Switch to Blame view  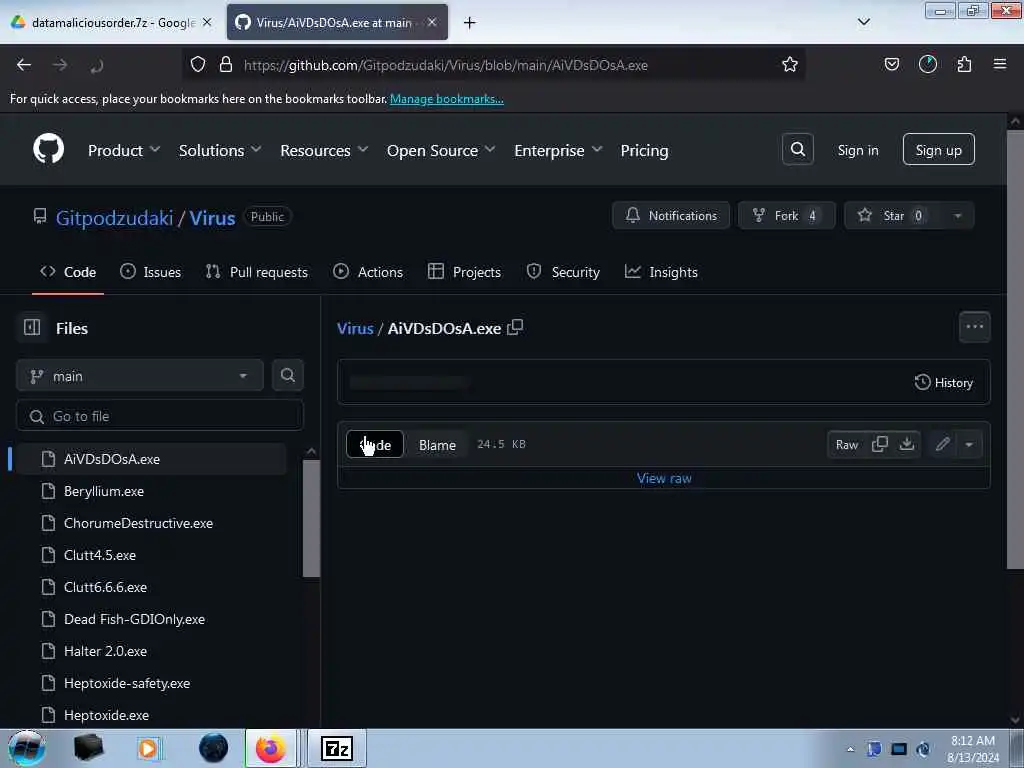coord(437,445)
